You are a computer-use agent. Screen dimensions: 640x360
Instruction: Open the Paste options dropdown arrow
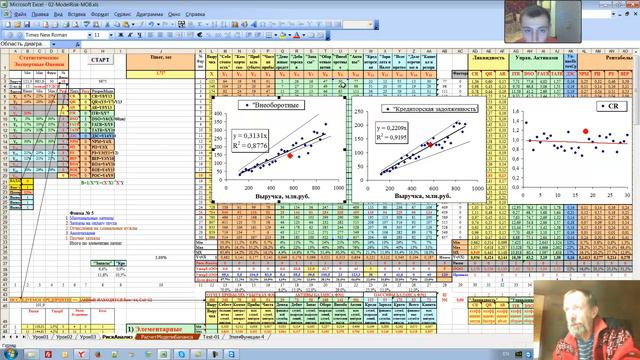click(133, 25)
